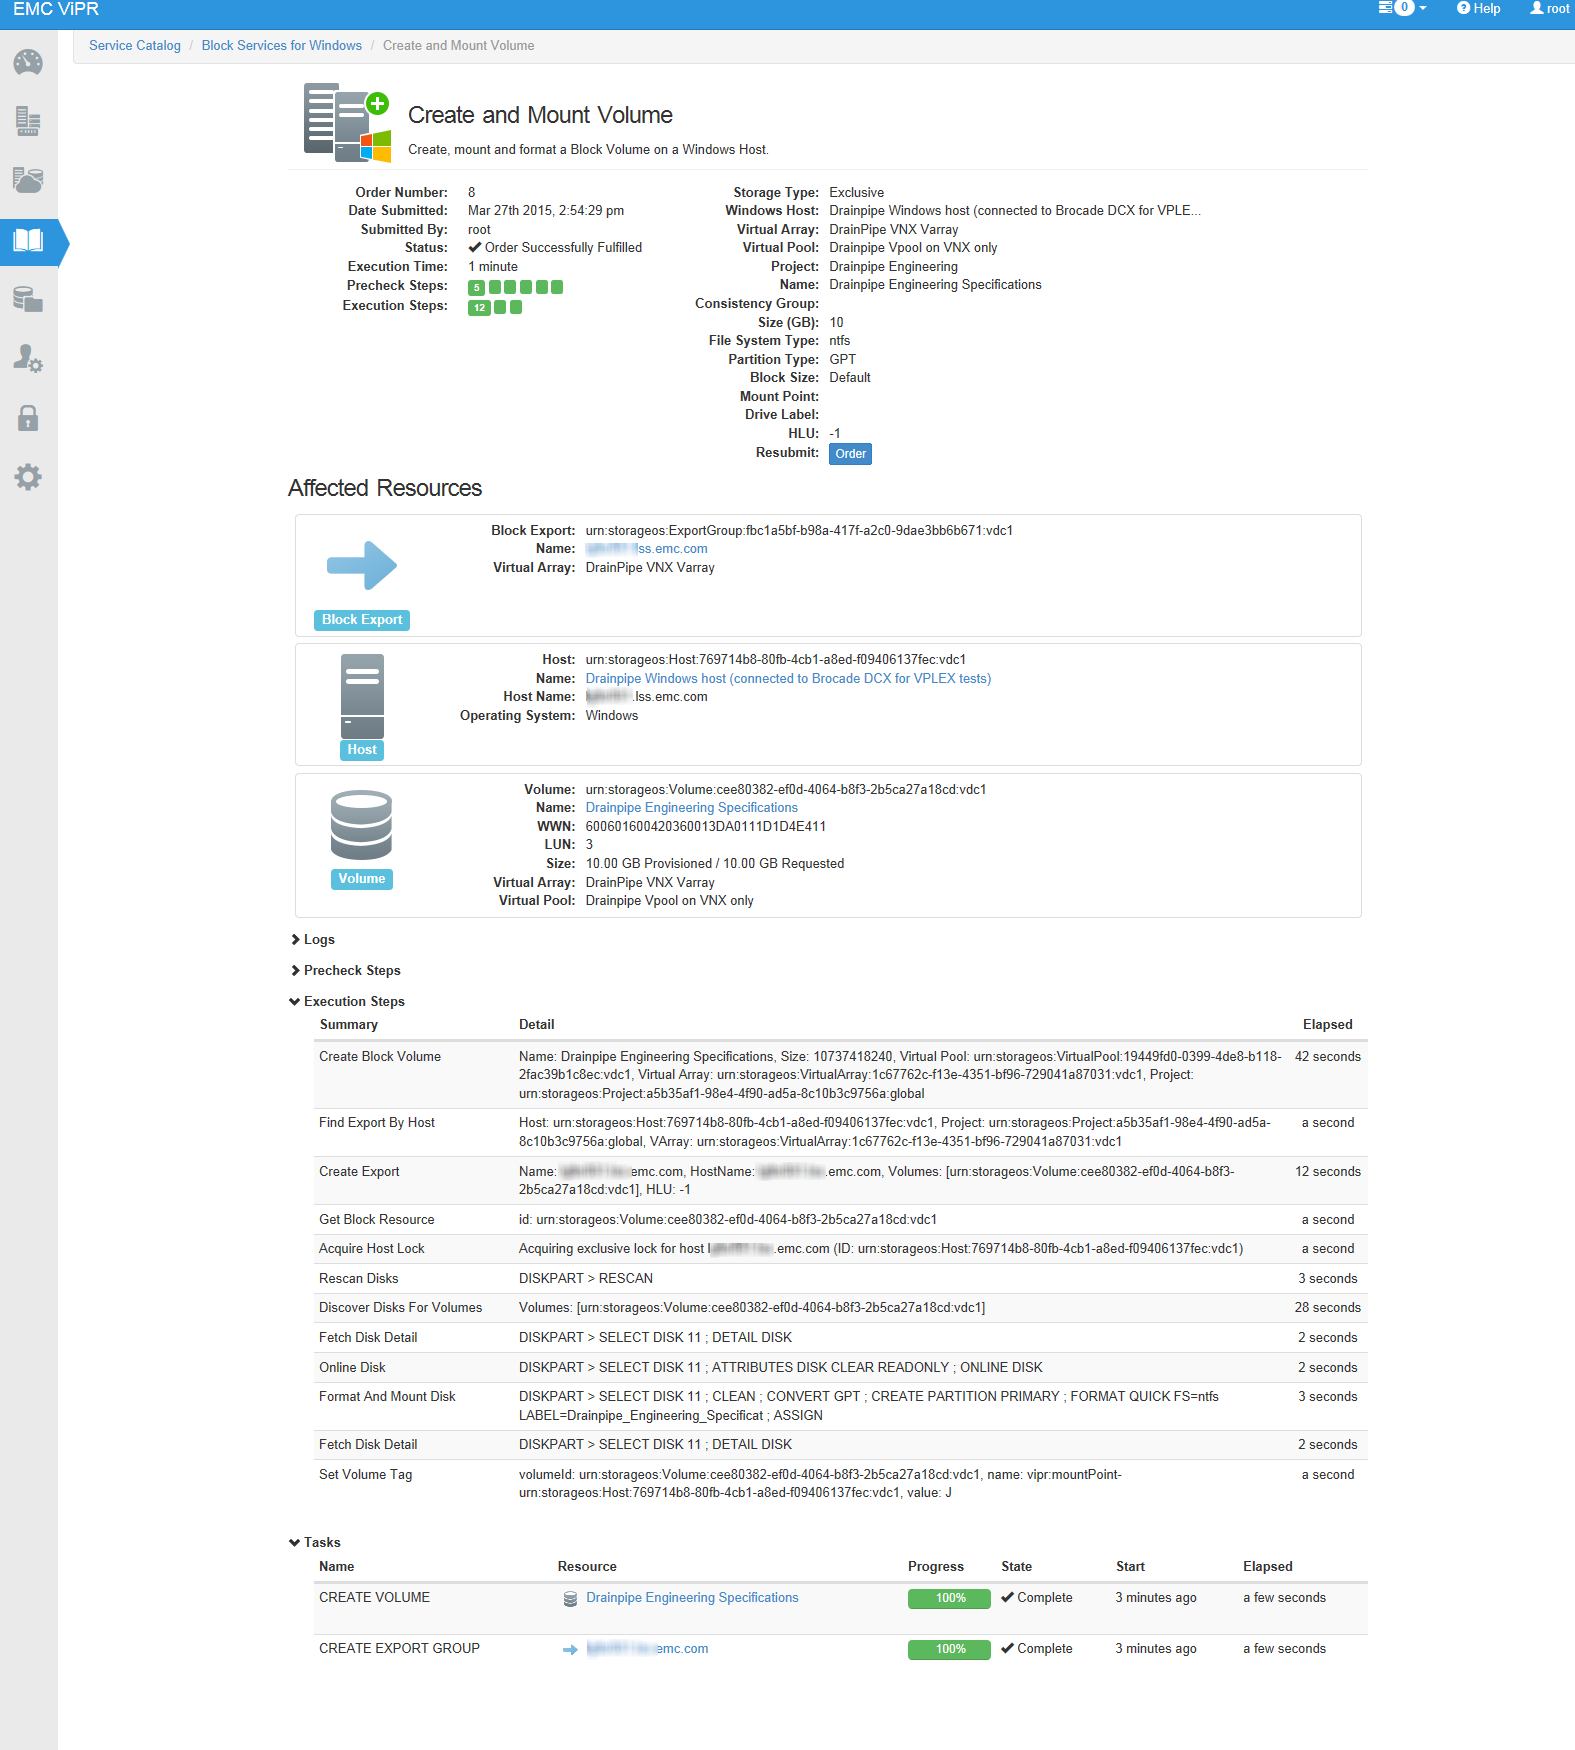Open Drainpipe Engineering Specifications link in Tasks table
The height and width of the screenshot is (1750, 1575).
pos(692,1598)
